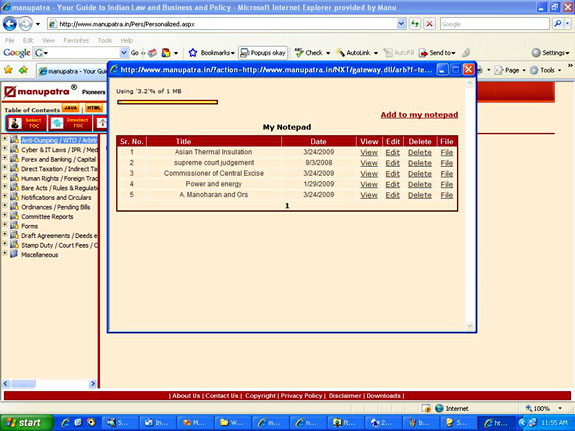Select the Notifications and Circulars tree item

click(x=56, y=197)
